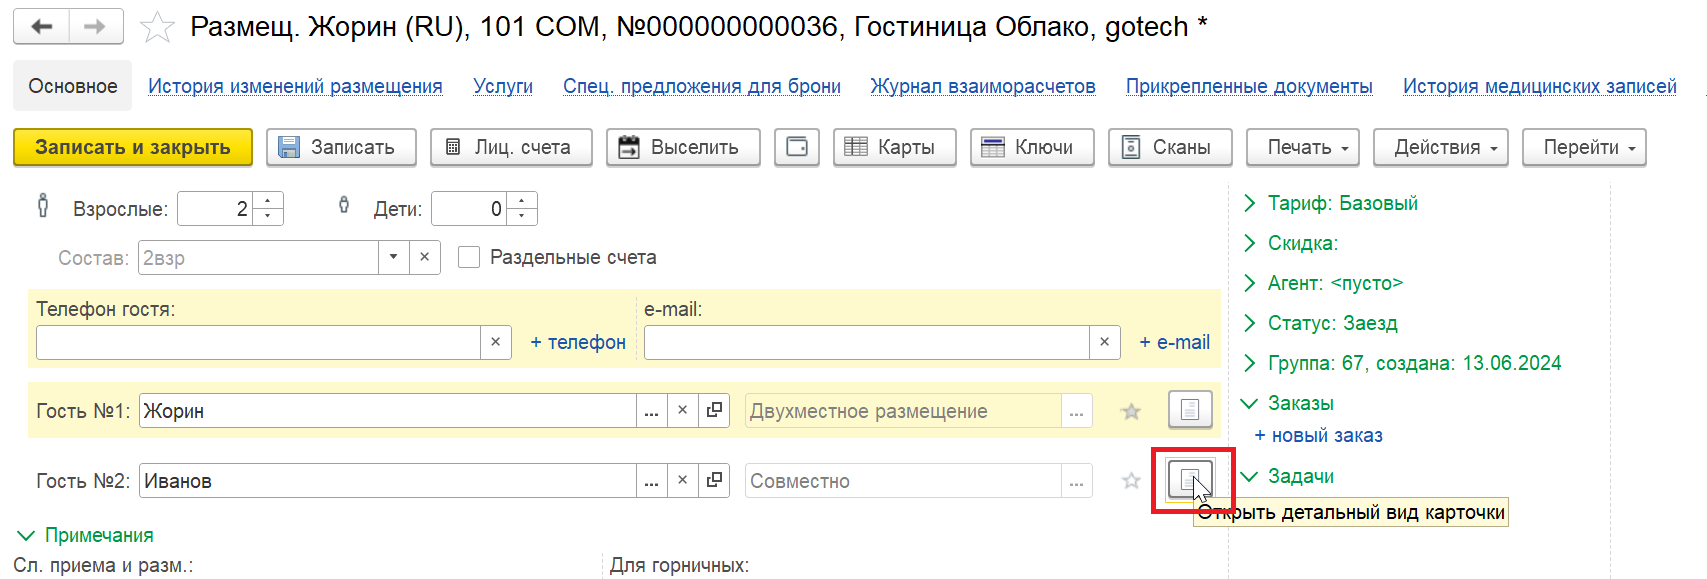The width and height of the screenshot is (1707, 579).
Task: Clear the guest phone field
Action: point(496,342)
